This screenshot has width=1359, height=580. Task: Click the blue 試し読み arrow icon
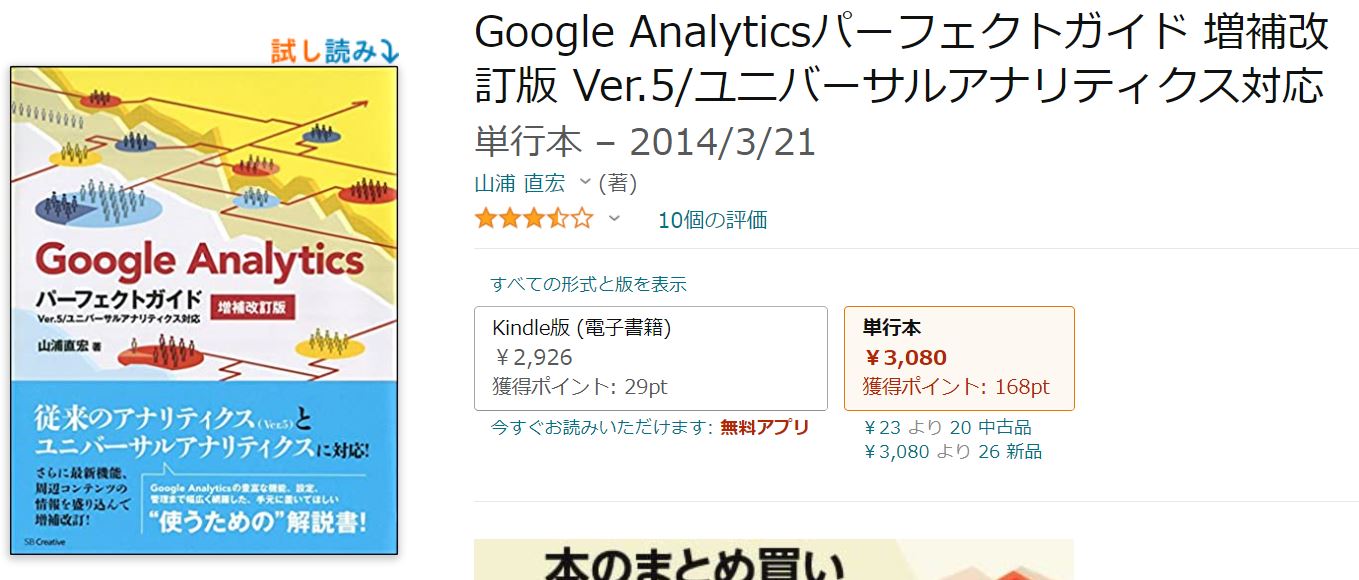pos(390,50)
